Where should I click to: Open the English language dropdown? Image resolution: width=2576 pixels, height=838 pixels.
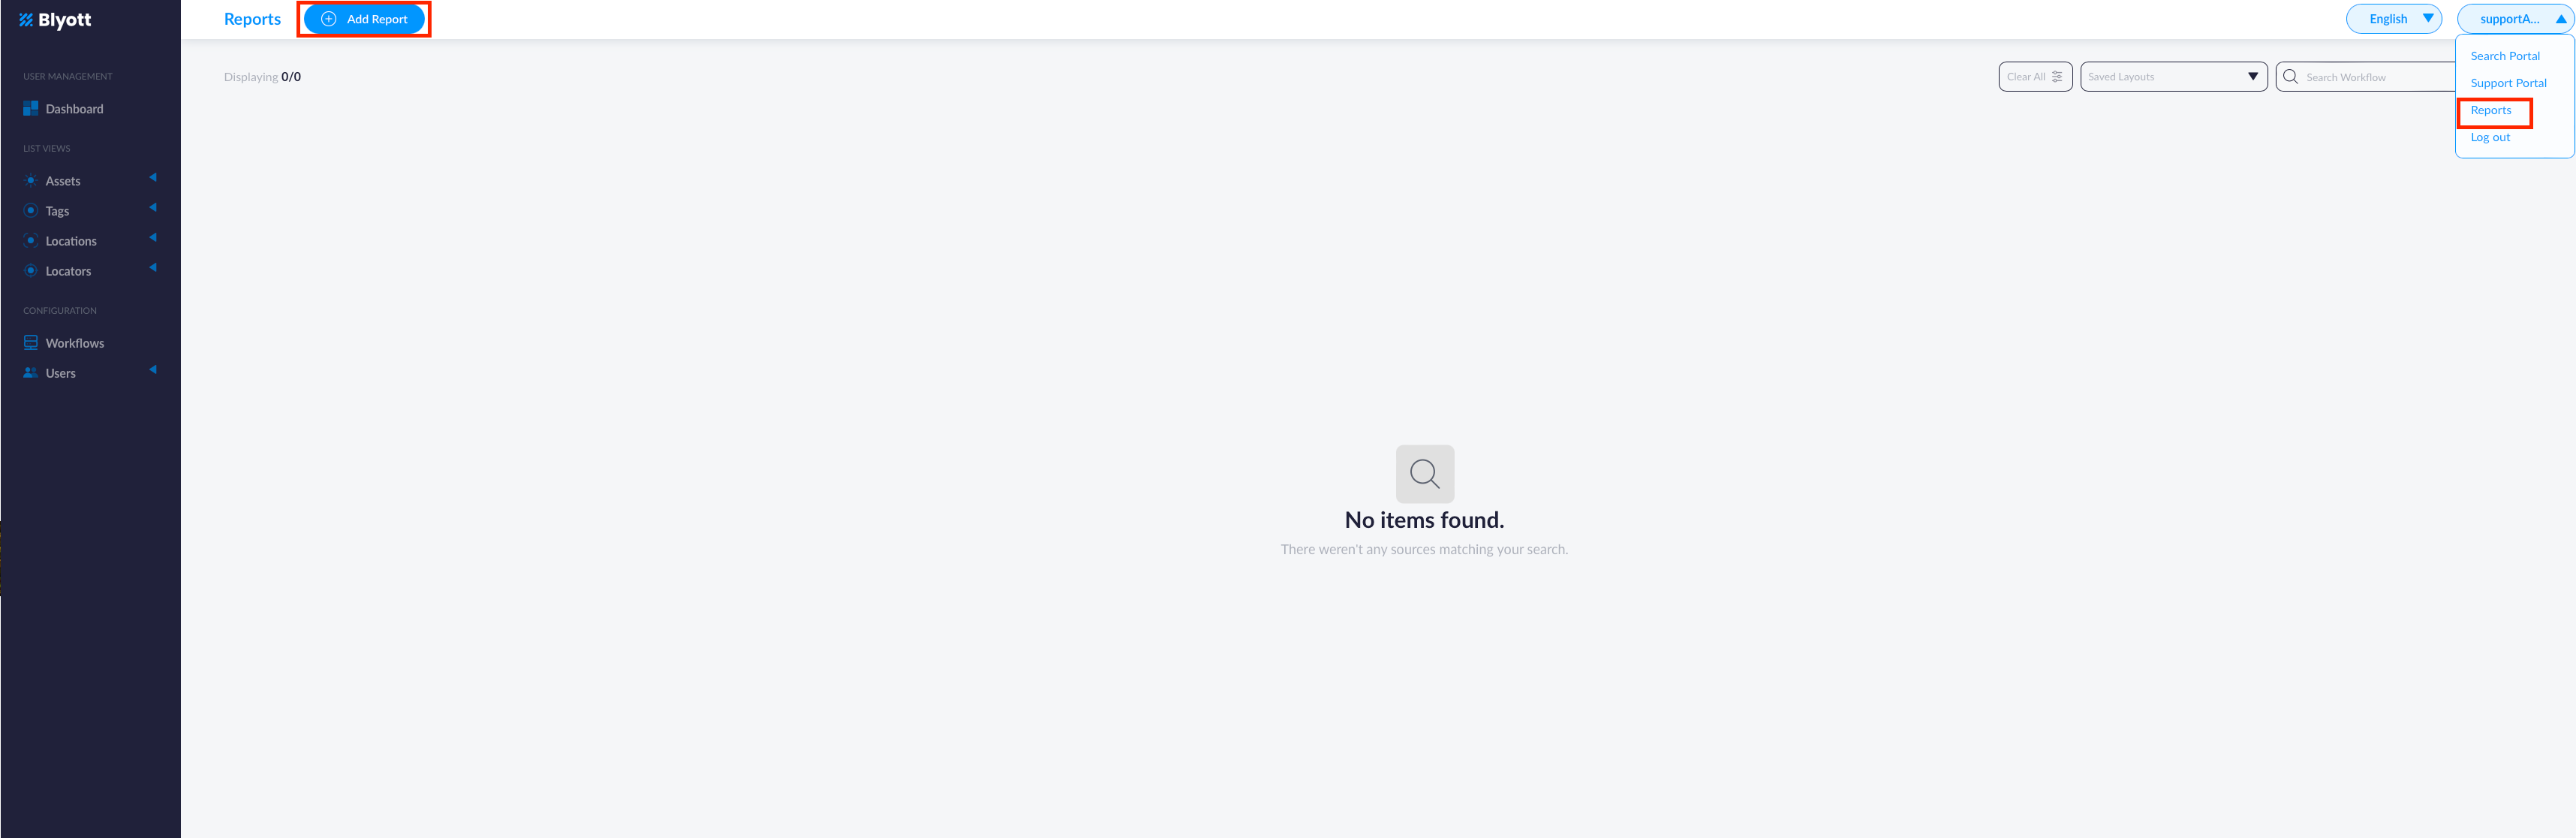2393,19
